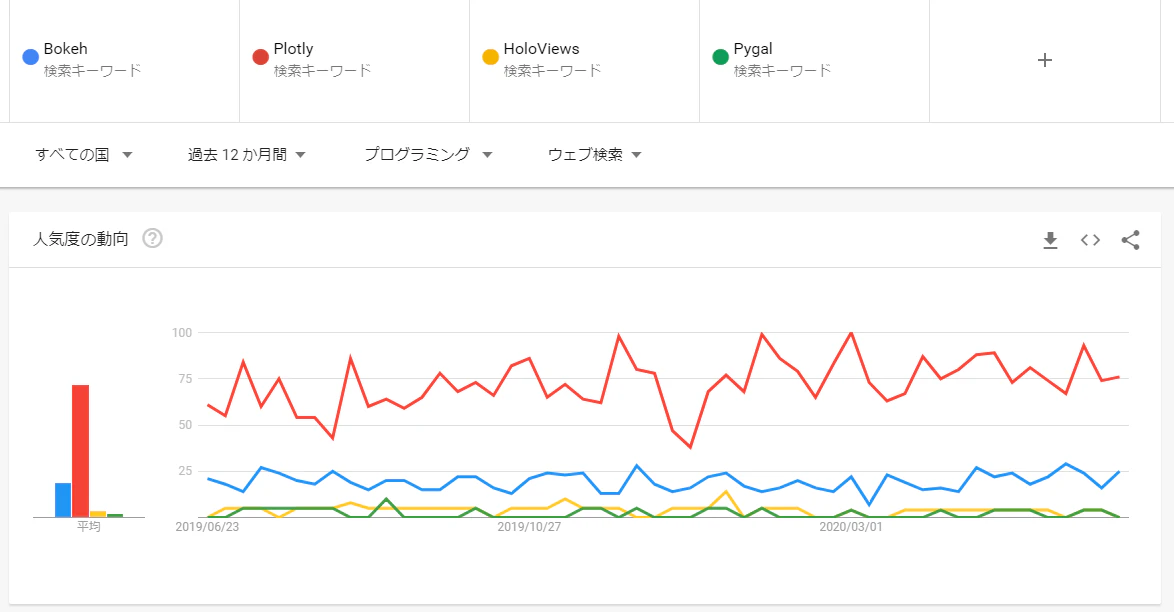Select the HoloViews search term box
The height and width of the screenshot is (612, 1174).
[x=542, y=49]
